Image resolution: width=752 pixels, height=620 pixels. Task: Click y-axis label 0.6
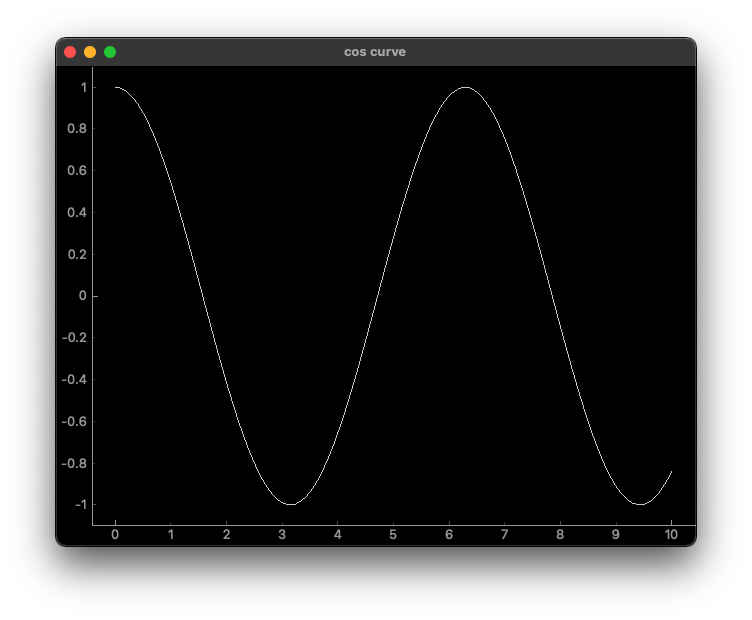coord(77,171)
